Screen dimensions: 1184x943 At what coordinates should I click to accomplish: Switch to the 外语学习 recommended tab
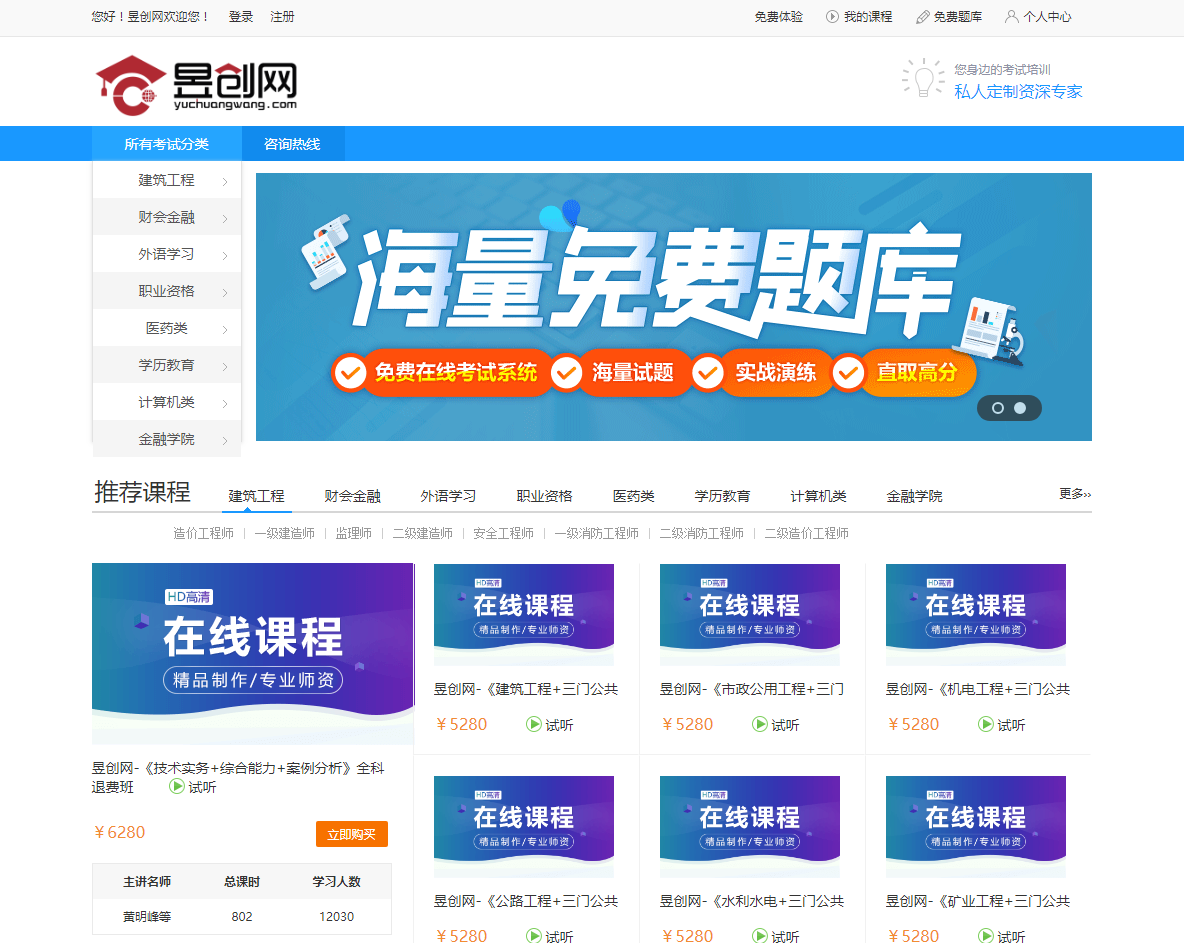tap(449, 496)
